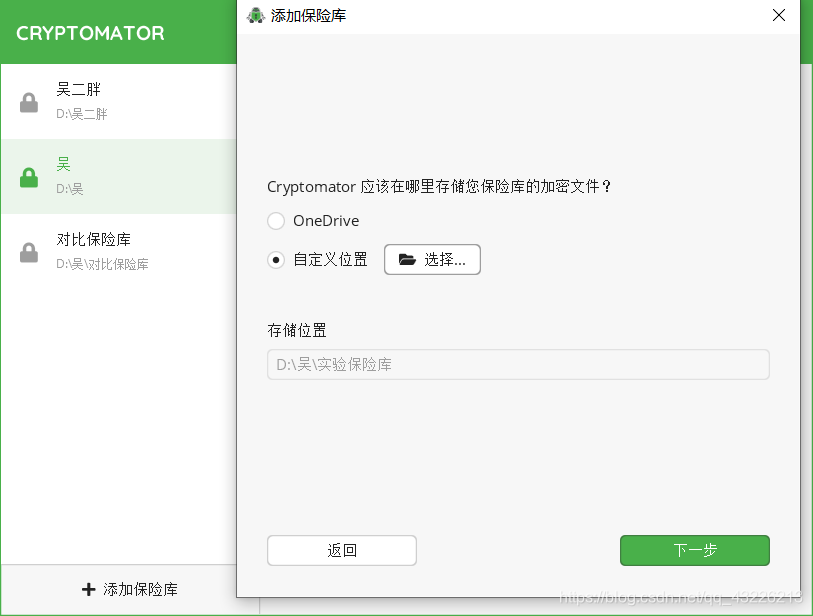The height and width of the screenshot is (616, 813).
Task: Click the folder icon in the 选择 button
Action: point(408,259)
